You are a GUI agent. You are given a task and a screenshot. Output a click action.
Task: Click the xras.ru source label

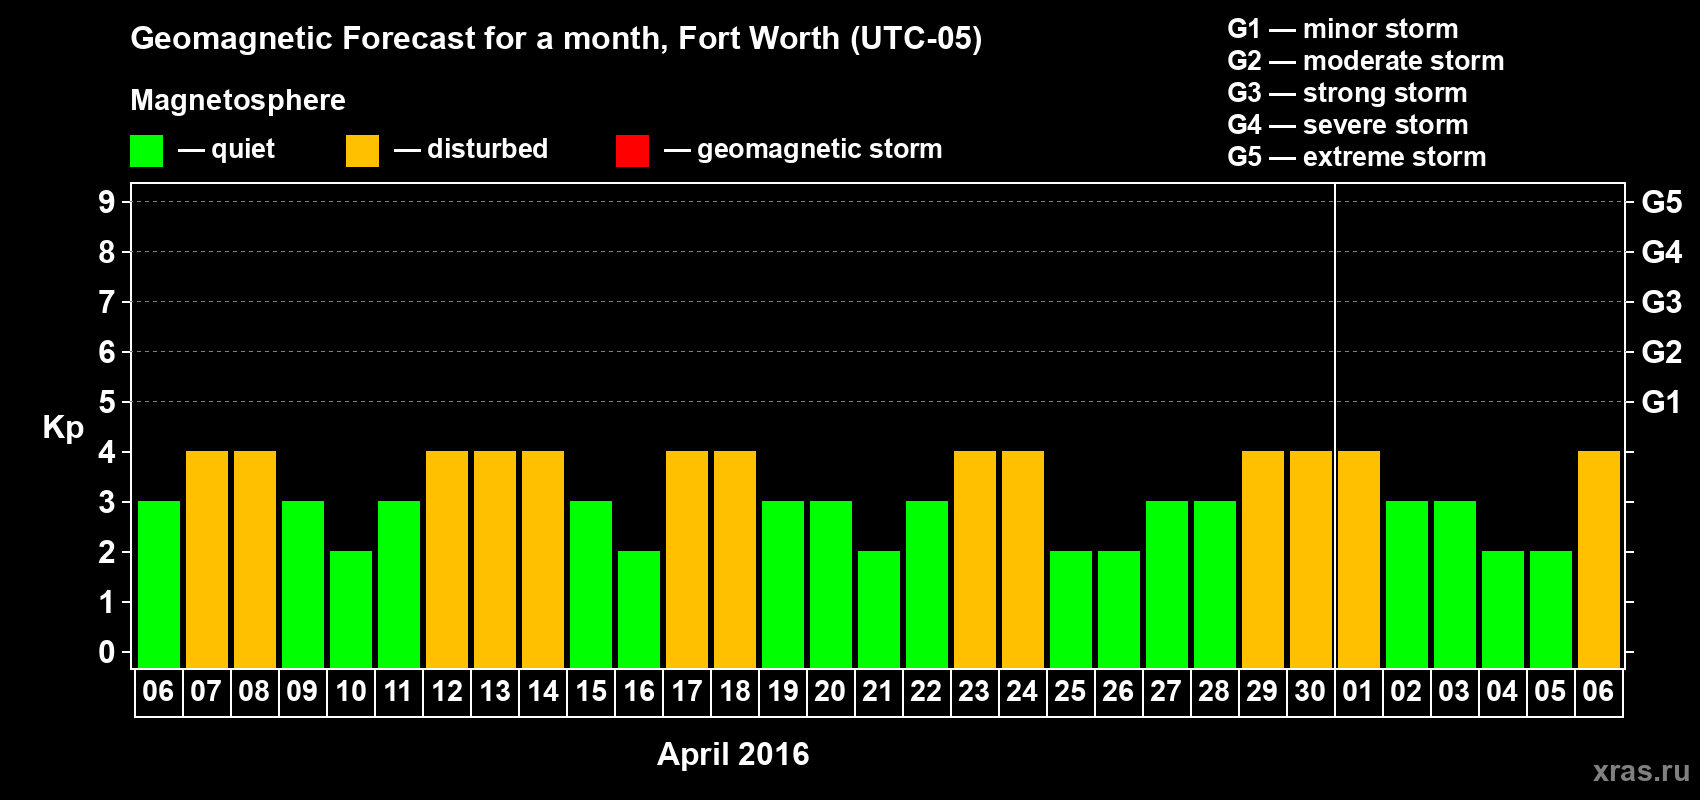[x=1641, y=771]
